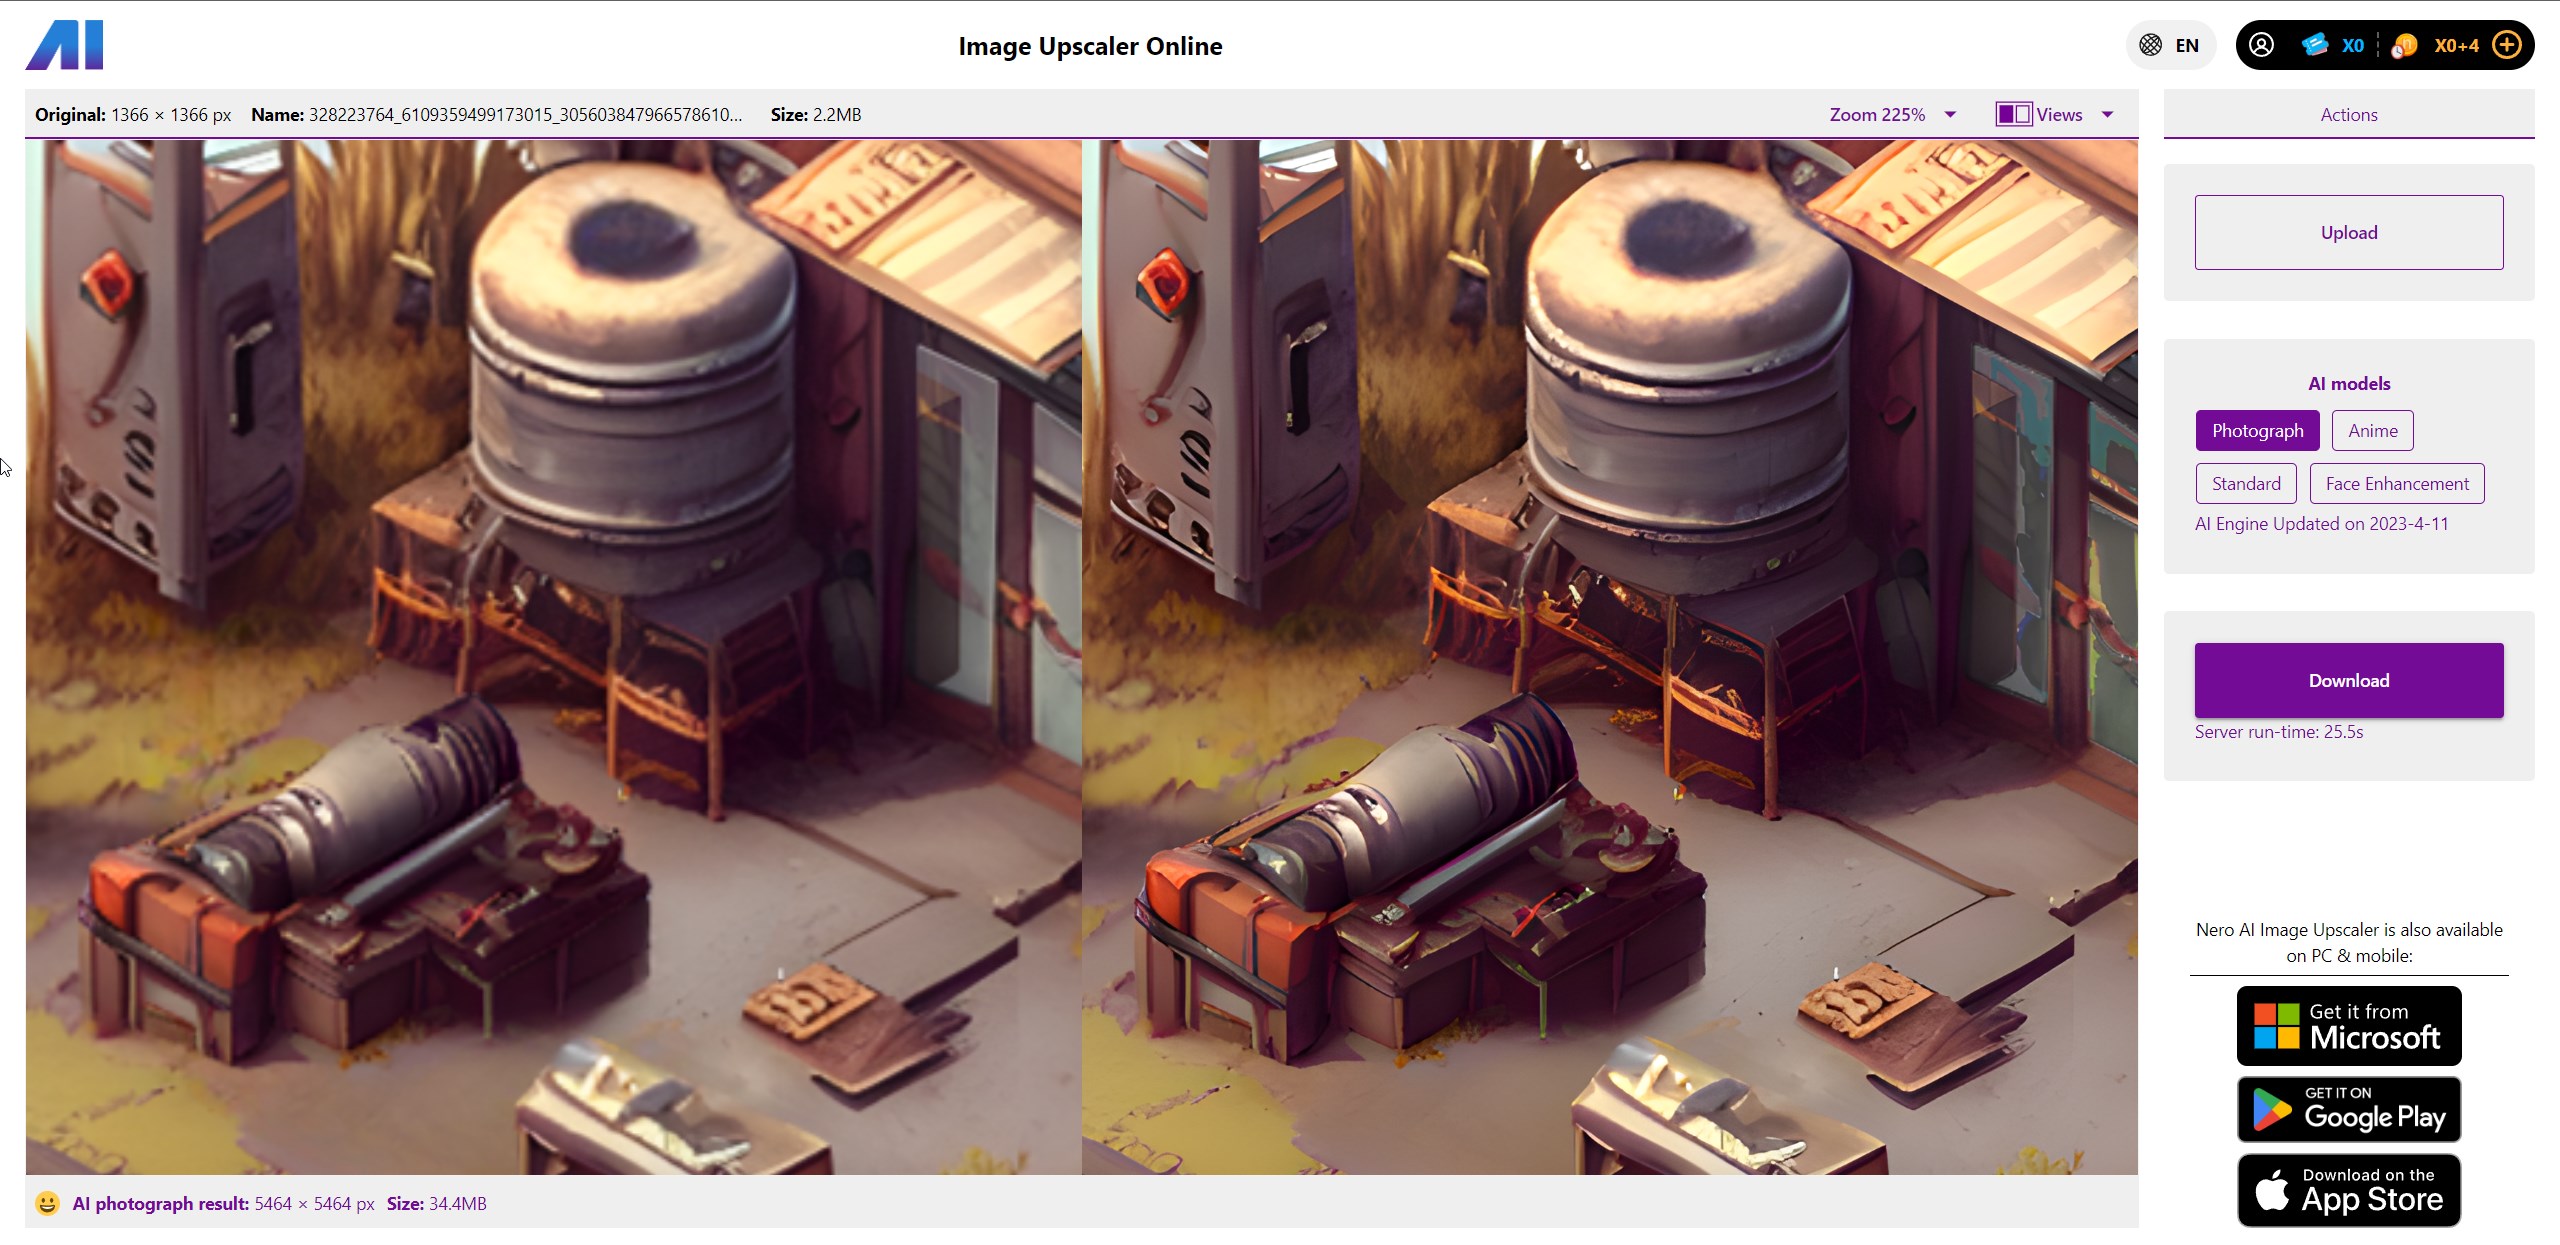Choose the Standard AI model

click(x=2245, y=484)
